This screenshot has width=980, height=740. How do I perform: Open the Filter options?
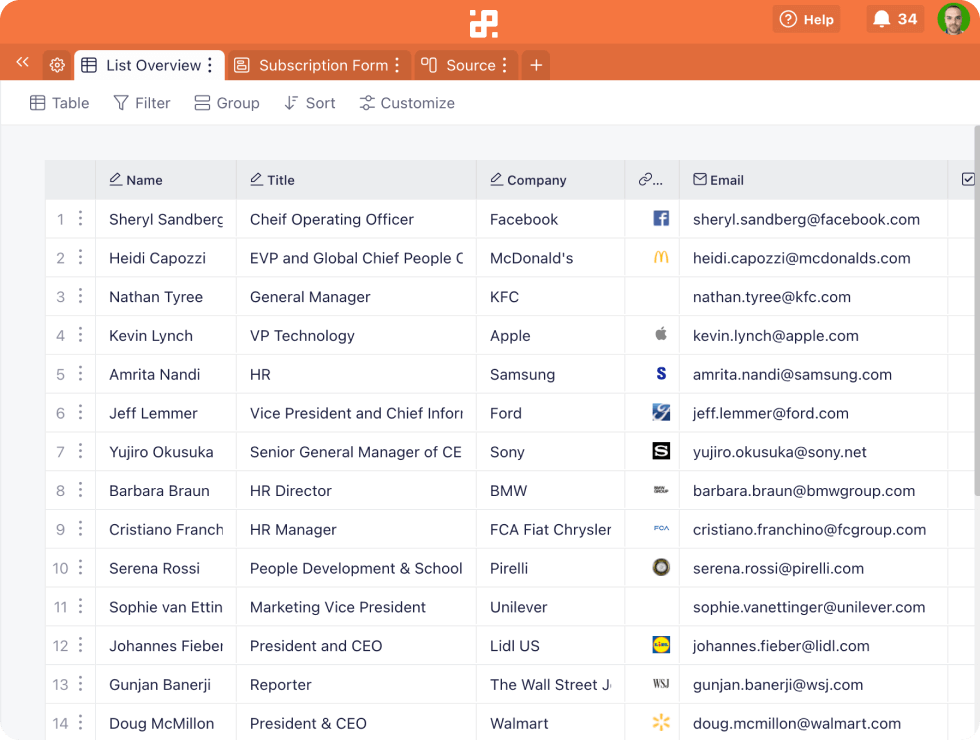(142, 103)
